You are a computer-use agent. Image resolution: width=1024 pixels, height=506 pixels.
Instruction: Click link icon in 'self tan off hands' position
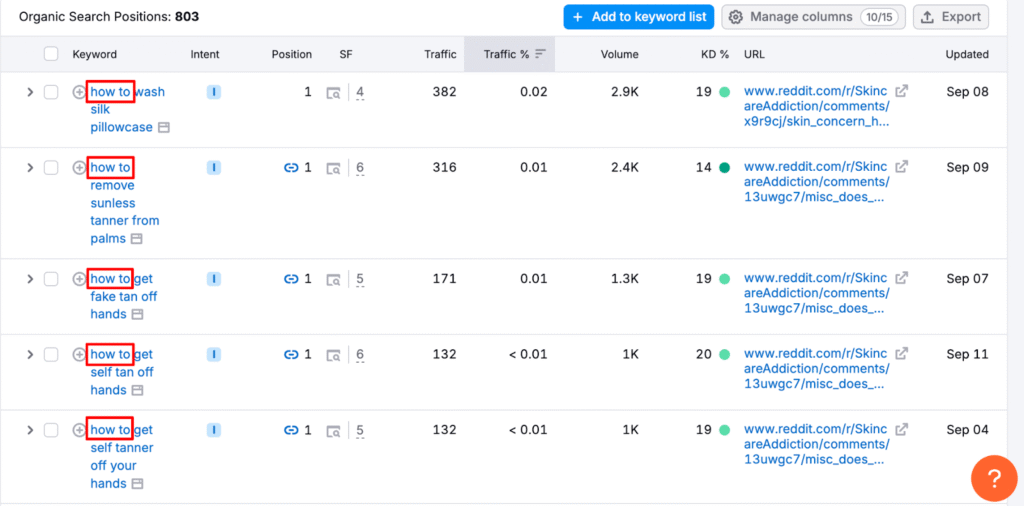pyautogui.click(x=292, y=354)
